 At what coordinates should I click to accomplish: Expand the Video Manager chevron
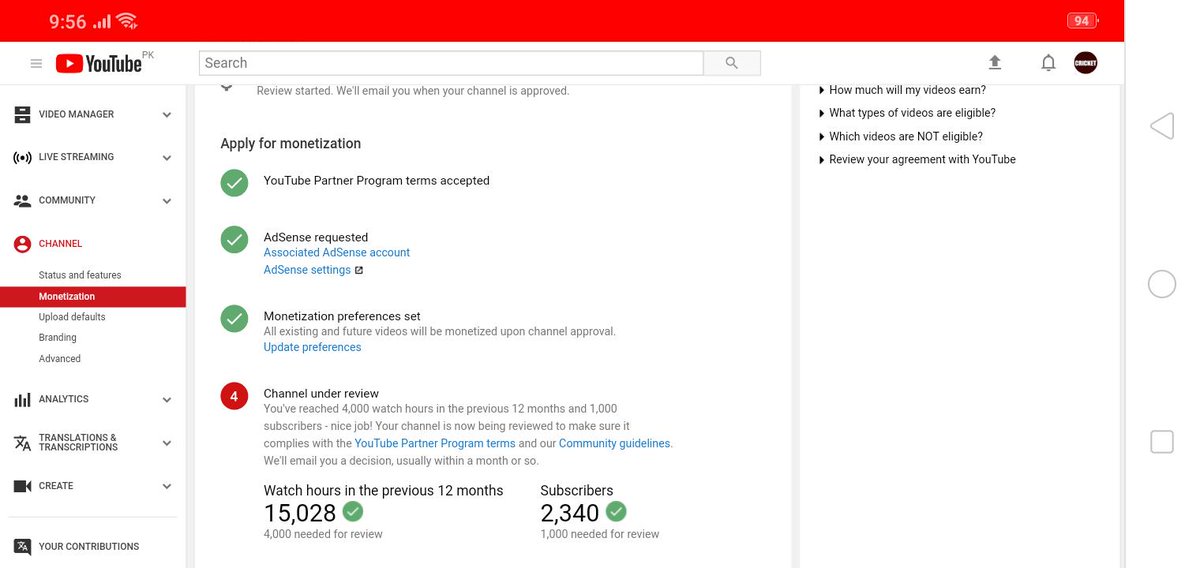pyautogui.click(x=167, y=115)
